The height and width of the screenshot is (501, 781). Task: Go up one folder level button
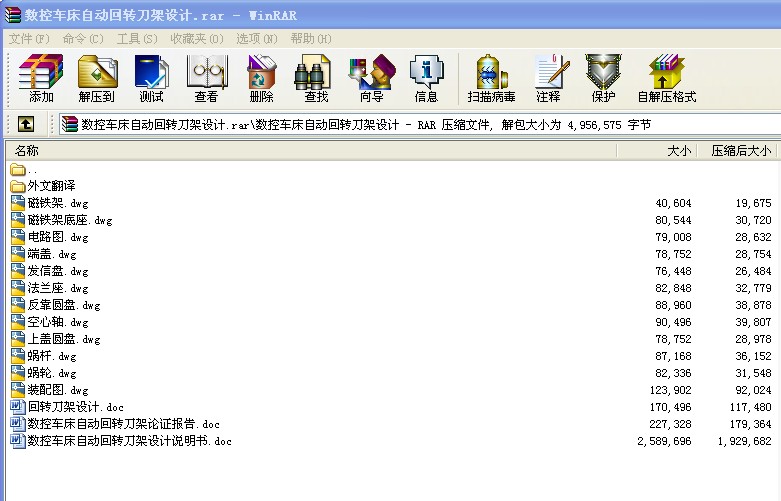[x=26, y=124]
